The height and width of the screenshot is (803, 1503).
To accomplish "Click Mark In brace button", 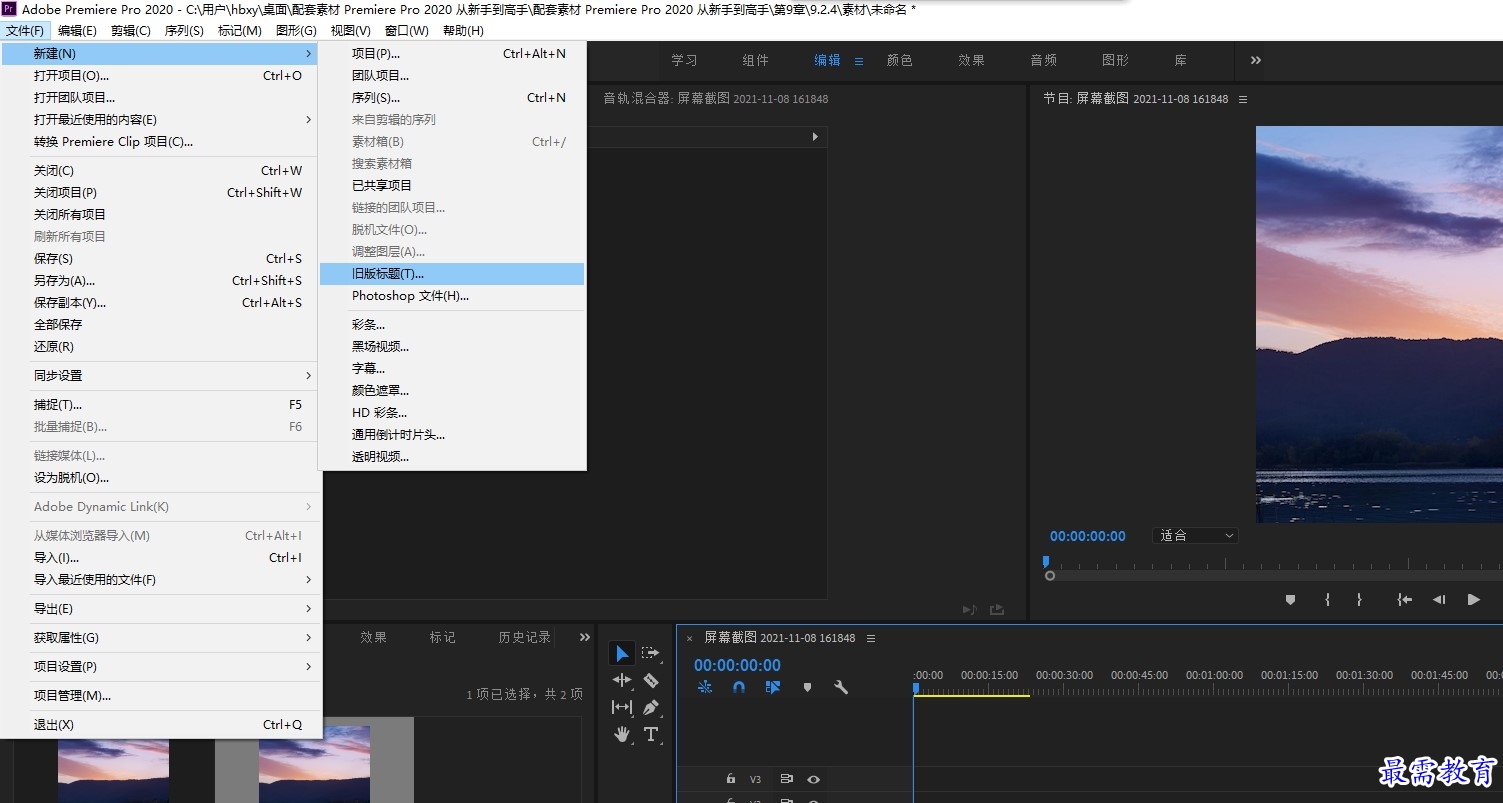I will [x=1327, y=599].
